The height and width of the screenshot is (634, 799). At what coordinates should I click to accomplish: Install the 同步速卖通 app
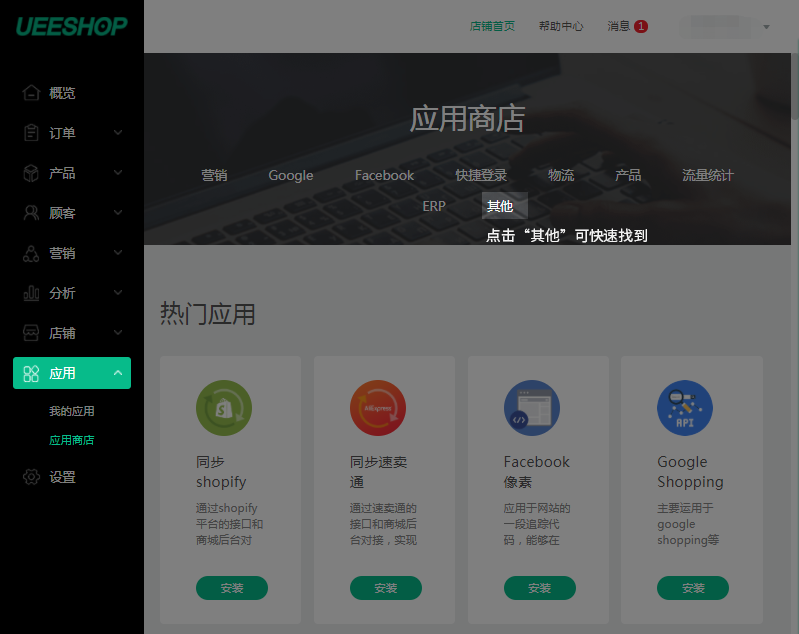(x=386, y=588)
